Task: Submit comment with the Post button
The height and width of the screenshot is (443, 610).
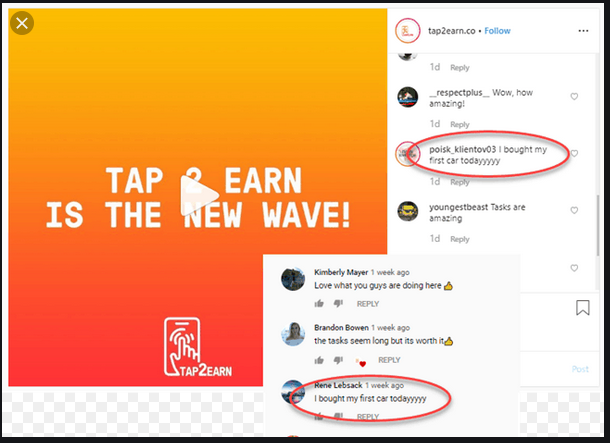Action: pyautogui.click(x=580, y=369)
